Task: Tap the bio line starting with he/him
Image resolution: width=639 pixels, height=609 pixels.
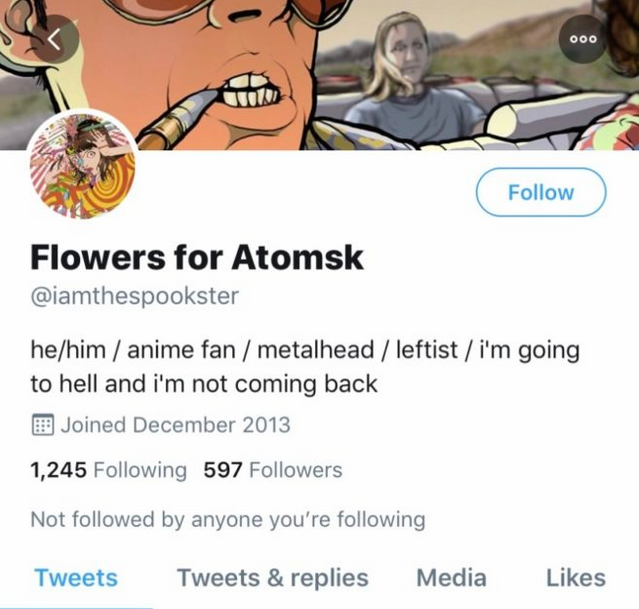Action: 305,352
